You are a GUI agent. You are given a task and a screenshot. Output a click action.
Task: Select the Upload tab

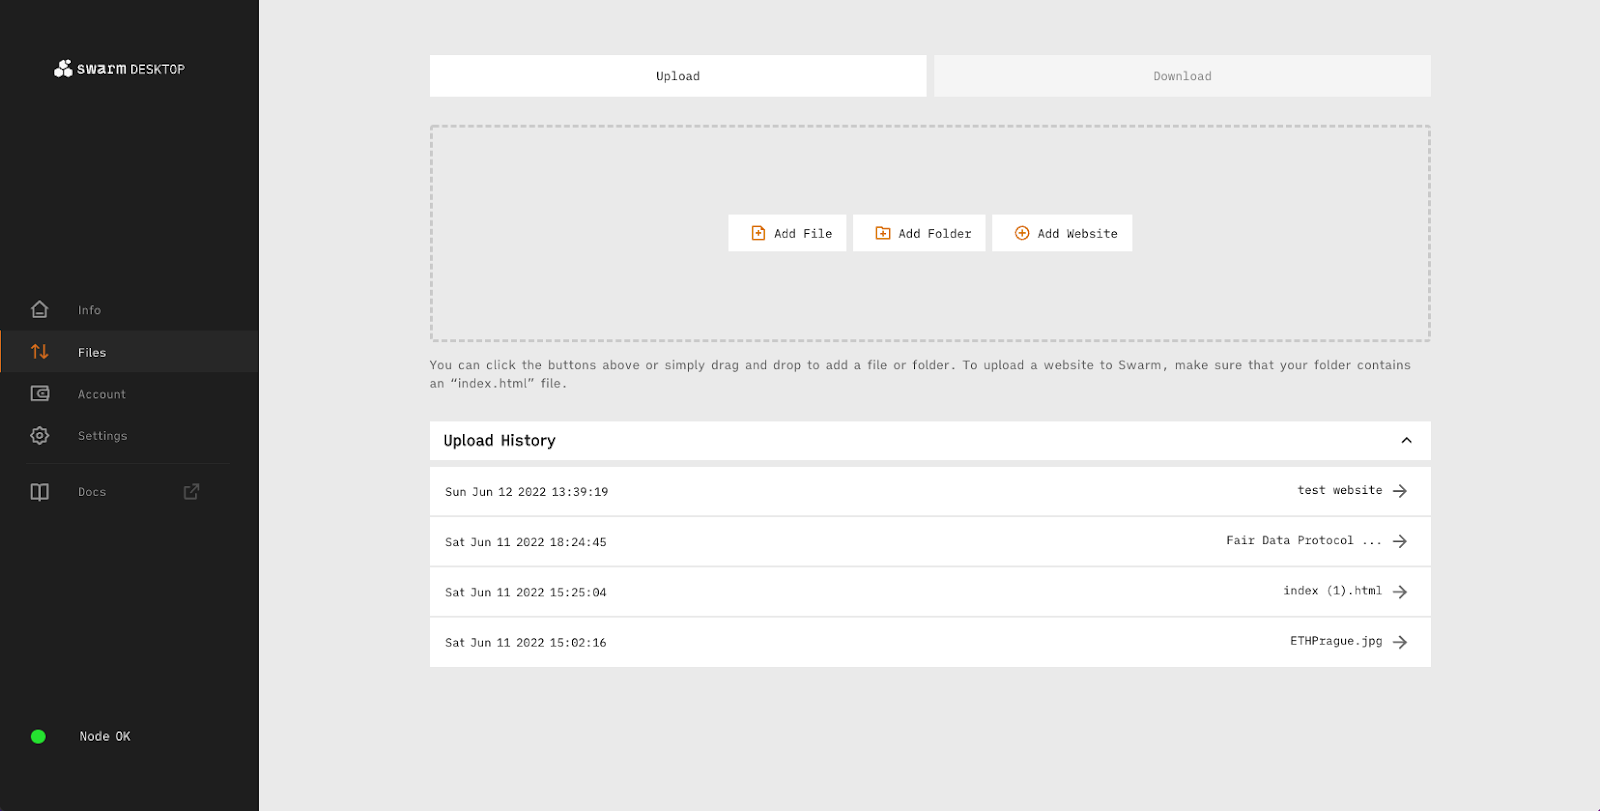[x=677, y=76]
